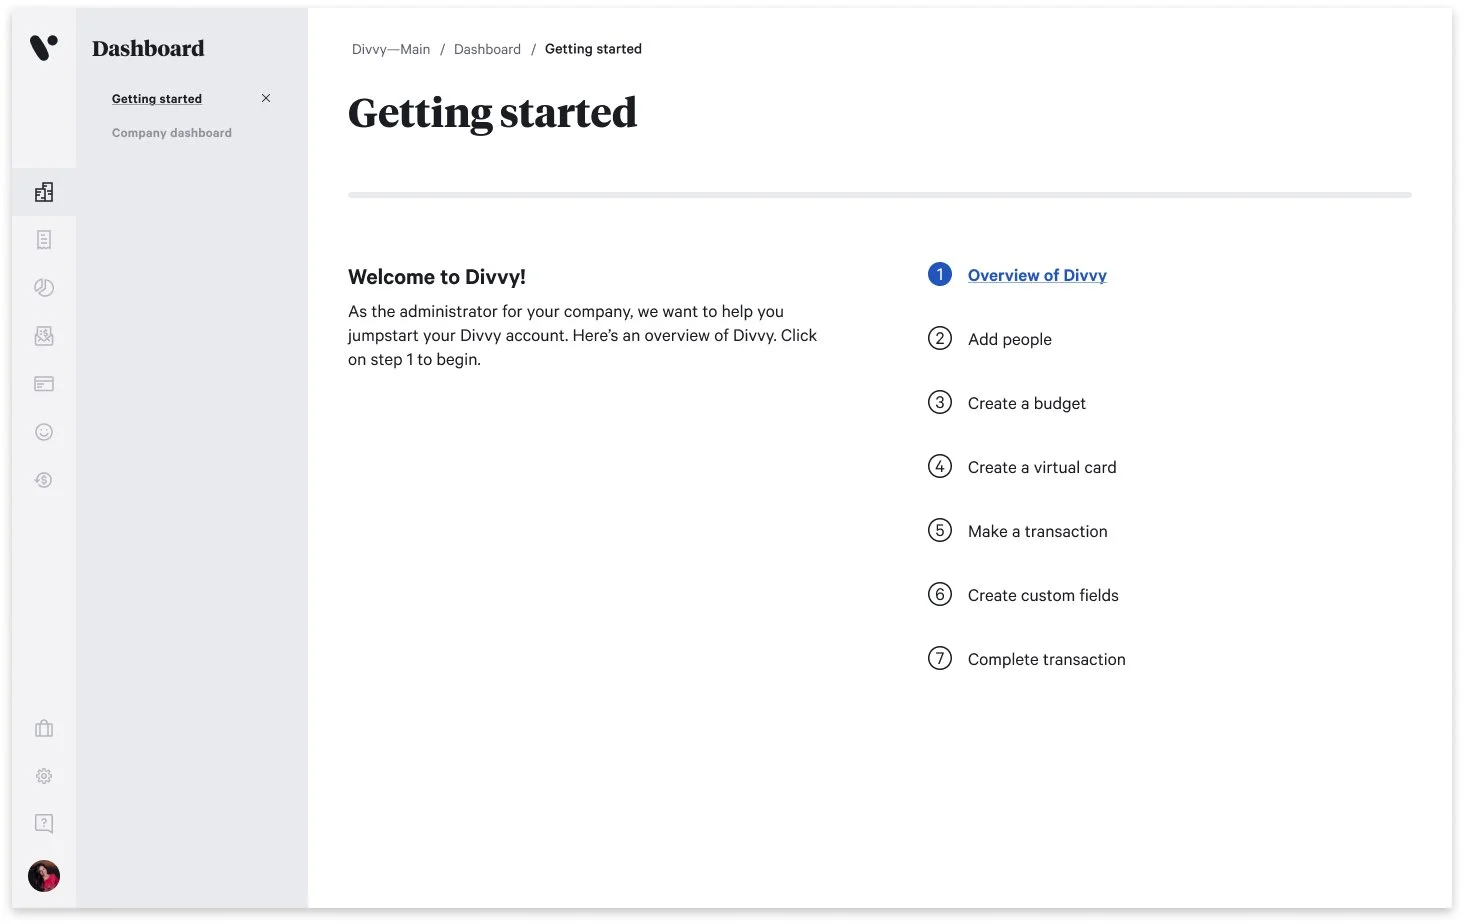Click the Dashboard panel heading
The height and width of the screenshot is (924, 1464).
click(x=148, y=48)
